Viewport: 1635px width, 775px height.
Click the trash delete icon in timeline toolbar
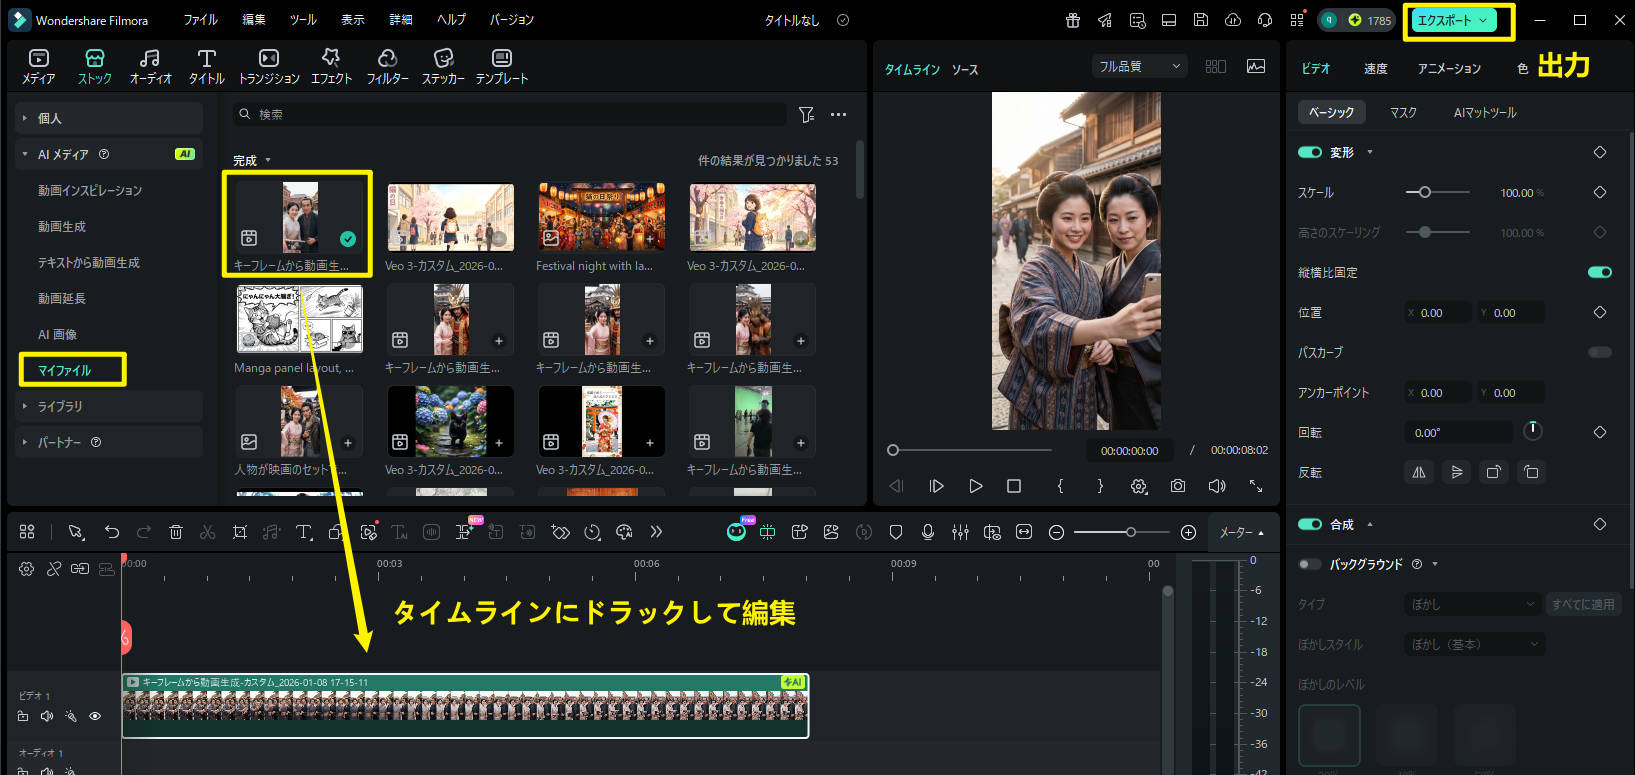tap(176, 532)
